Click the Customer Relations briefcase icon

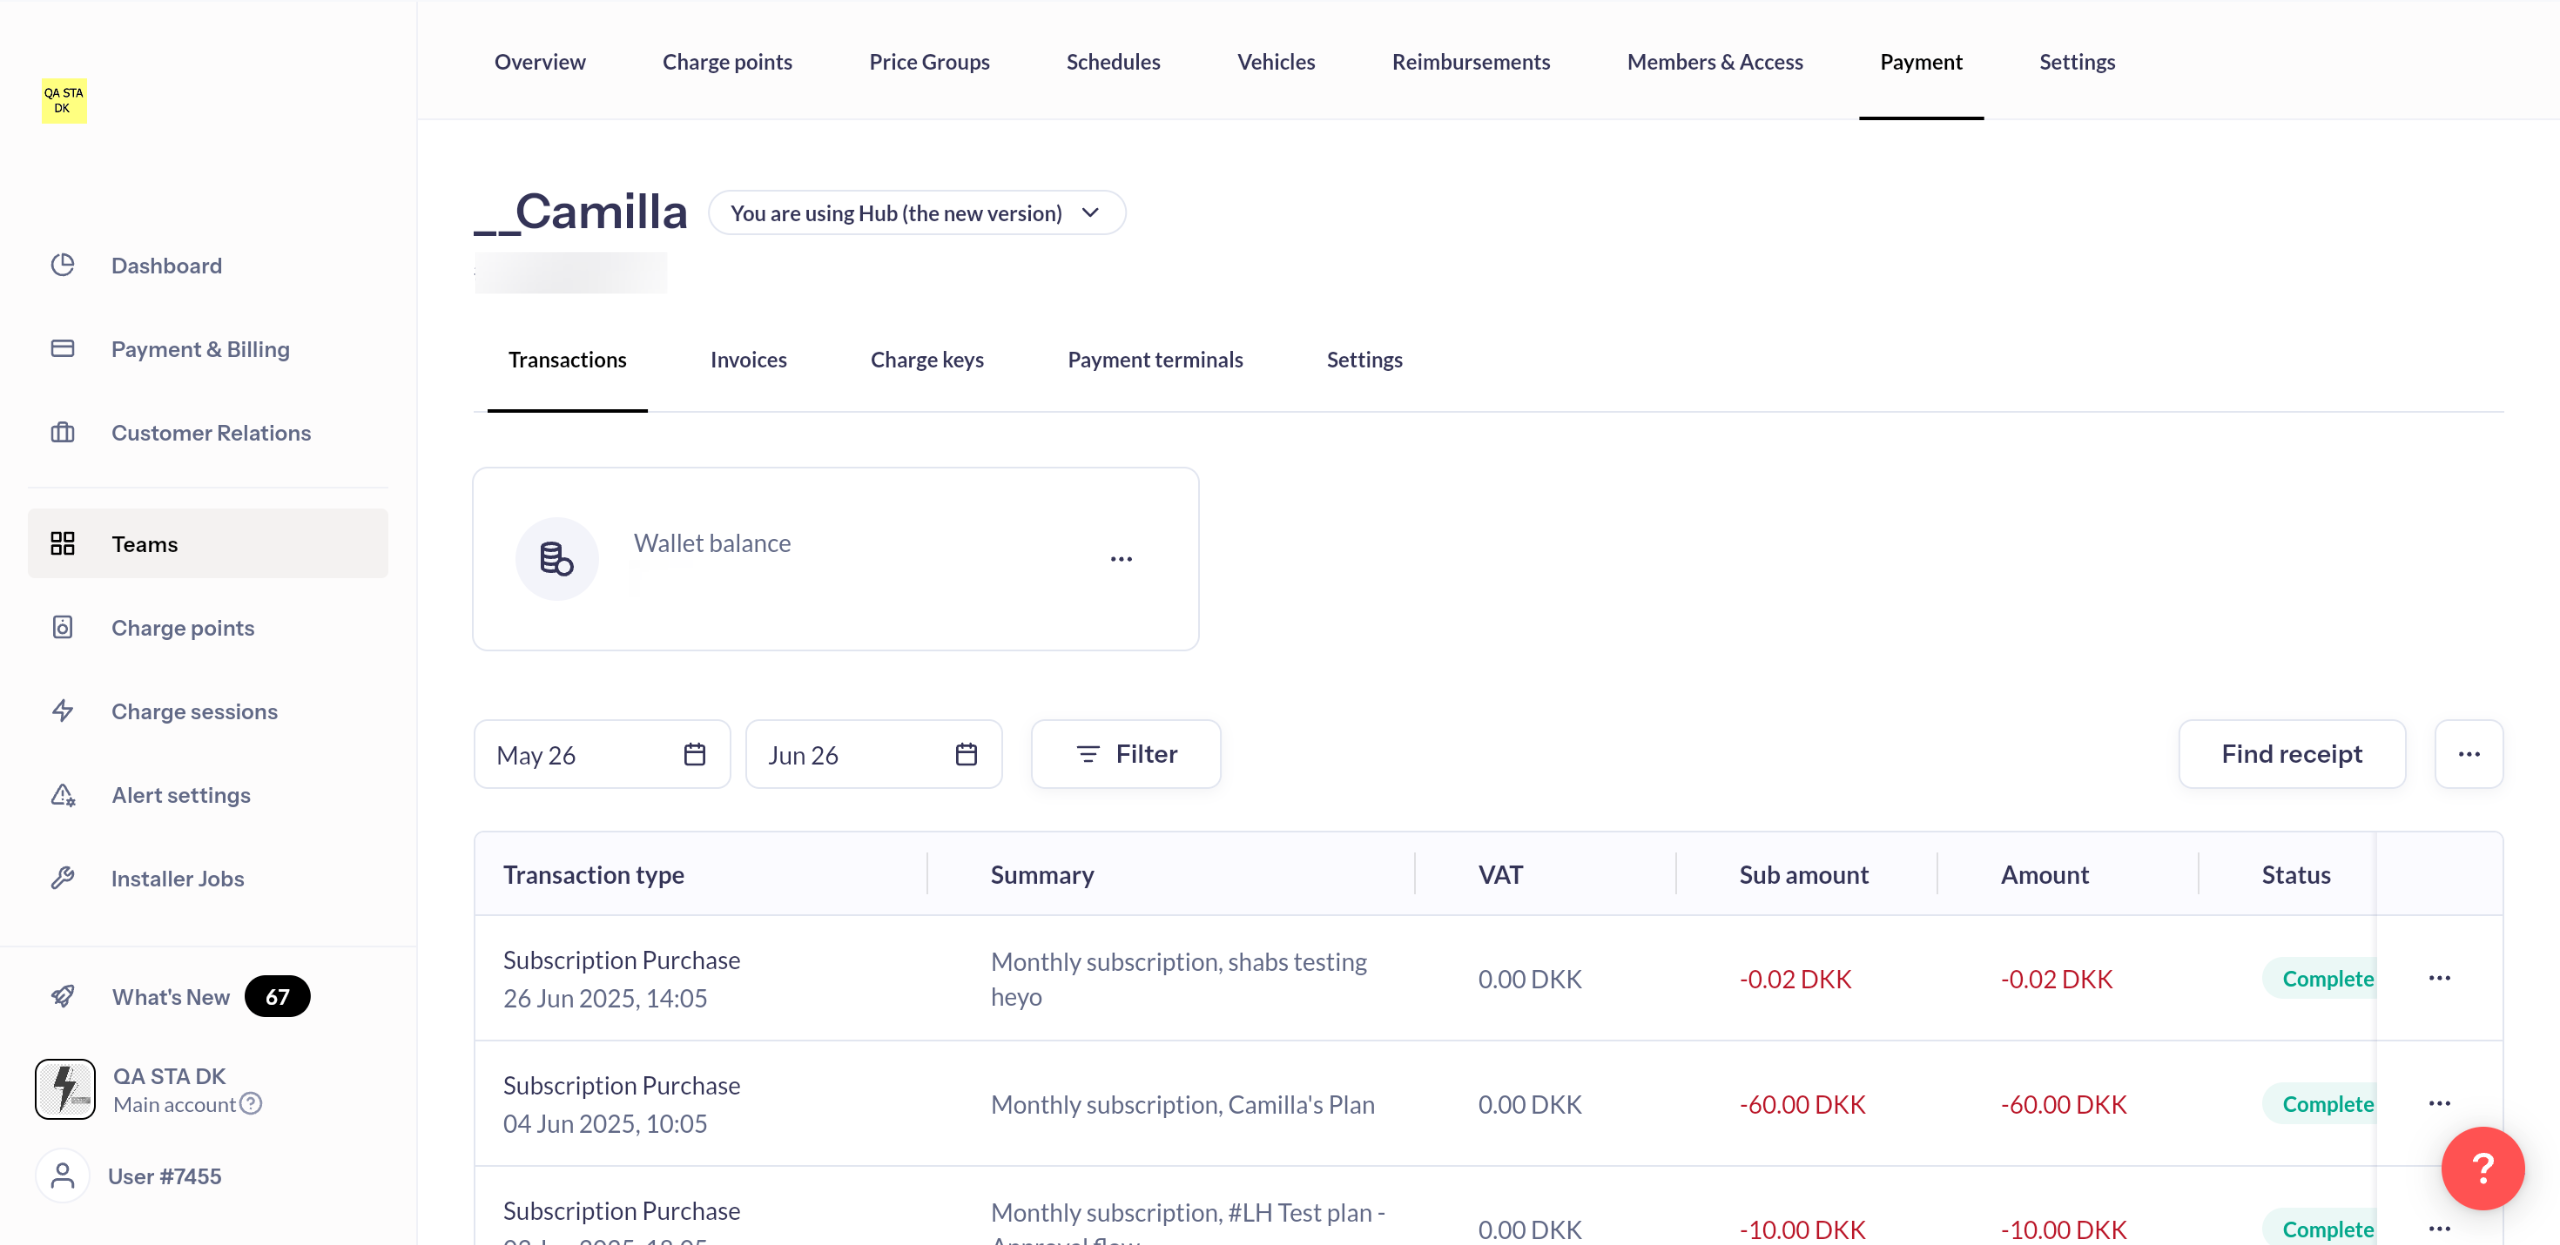[x=62, y=433]
